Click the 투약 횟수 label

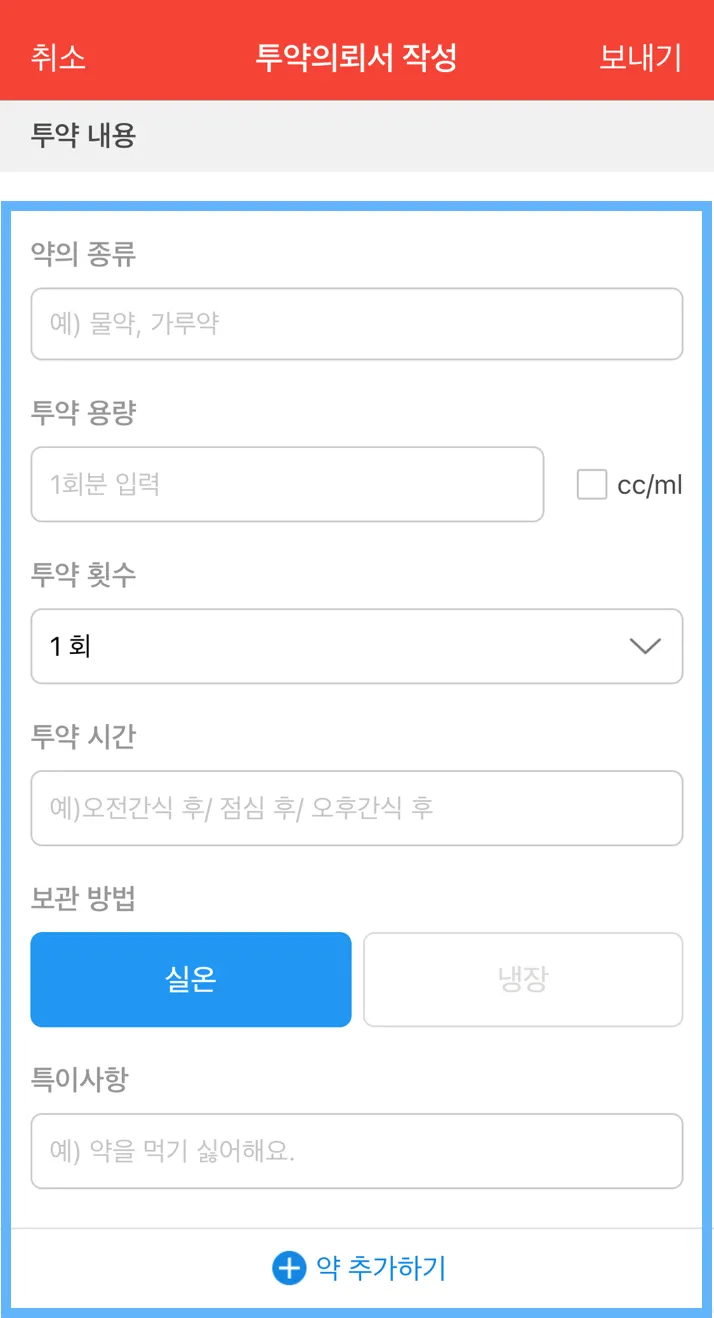[x=83, y=575]
